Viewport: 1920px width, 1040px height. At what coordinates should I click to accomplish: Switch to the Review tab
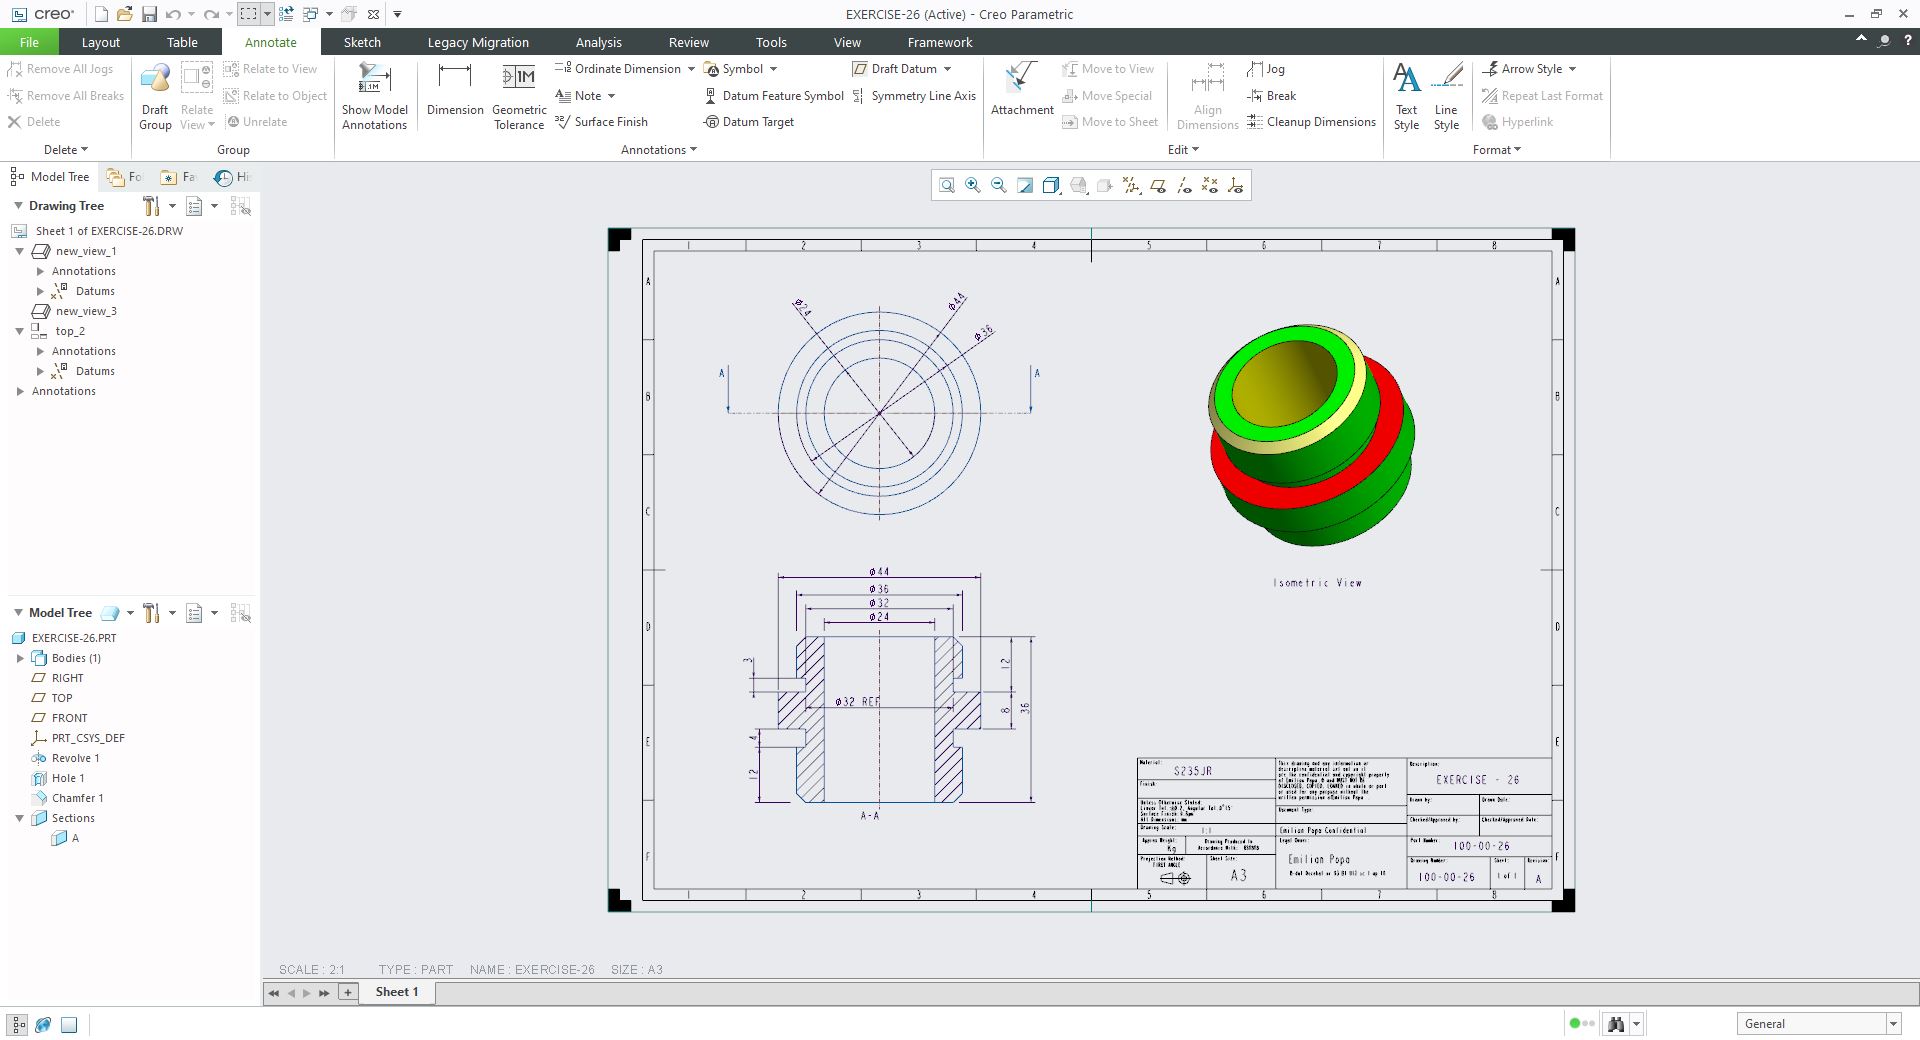(688, 42)
